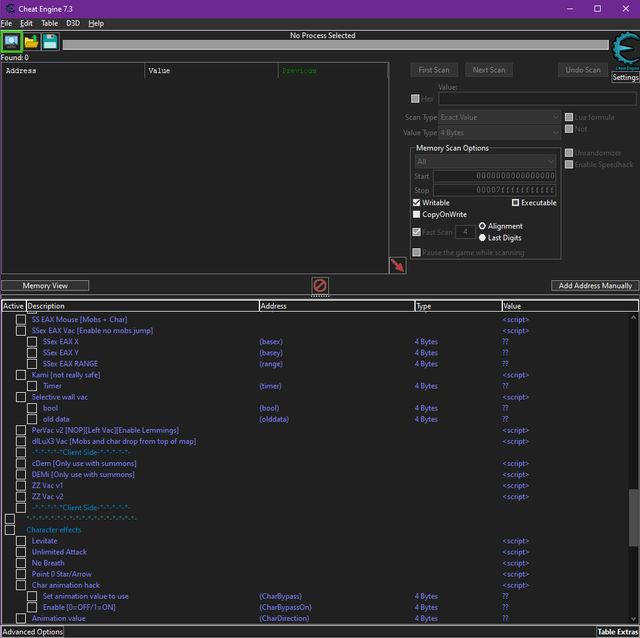Click the Active column header
Image resolution: width=640 pixels, height=638 pixels.
click(x=13, y=306)
